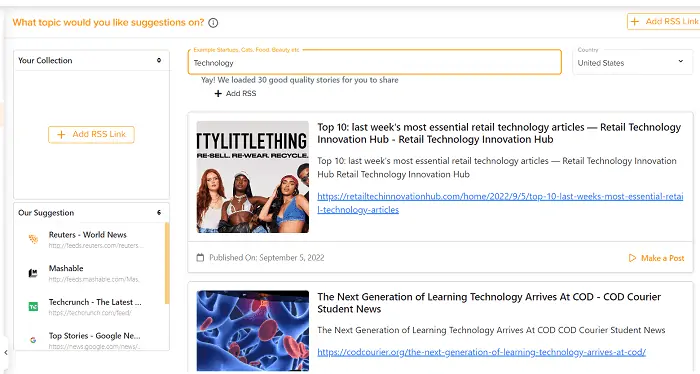Open the retailtechinnovationhub.com article link
Viewport: 700px width, 374px height.
500,203
